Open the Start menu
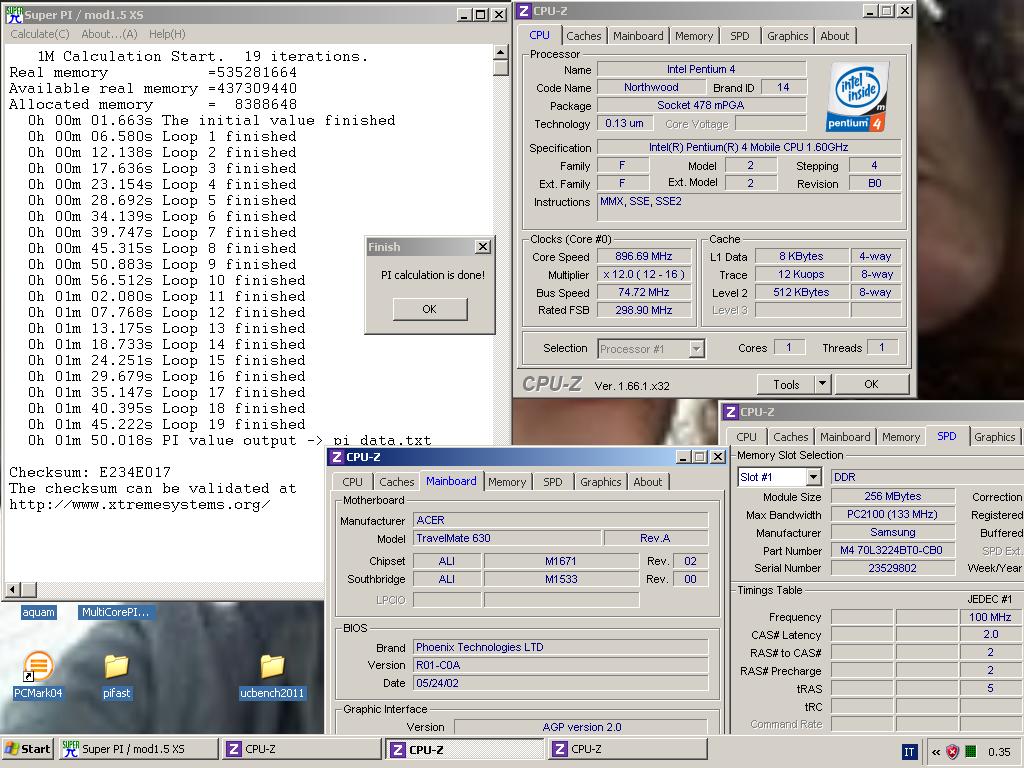Image resolution: width=1024 pixels, height=768 pixels. tap(27, 749)
